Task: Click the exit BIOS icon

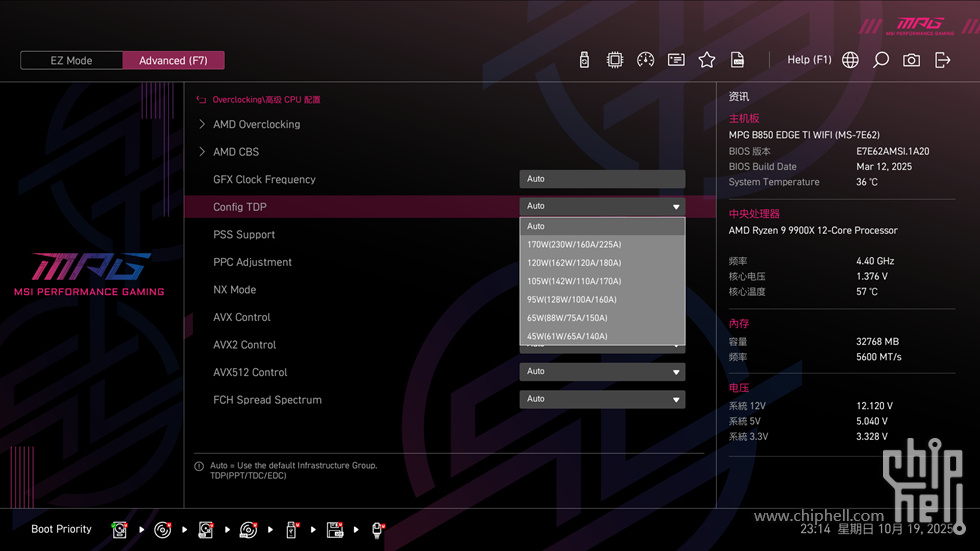Action: pos(942,60)
